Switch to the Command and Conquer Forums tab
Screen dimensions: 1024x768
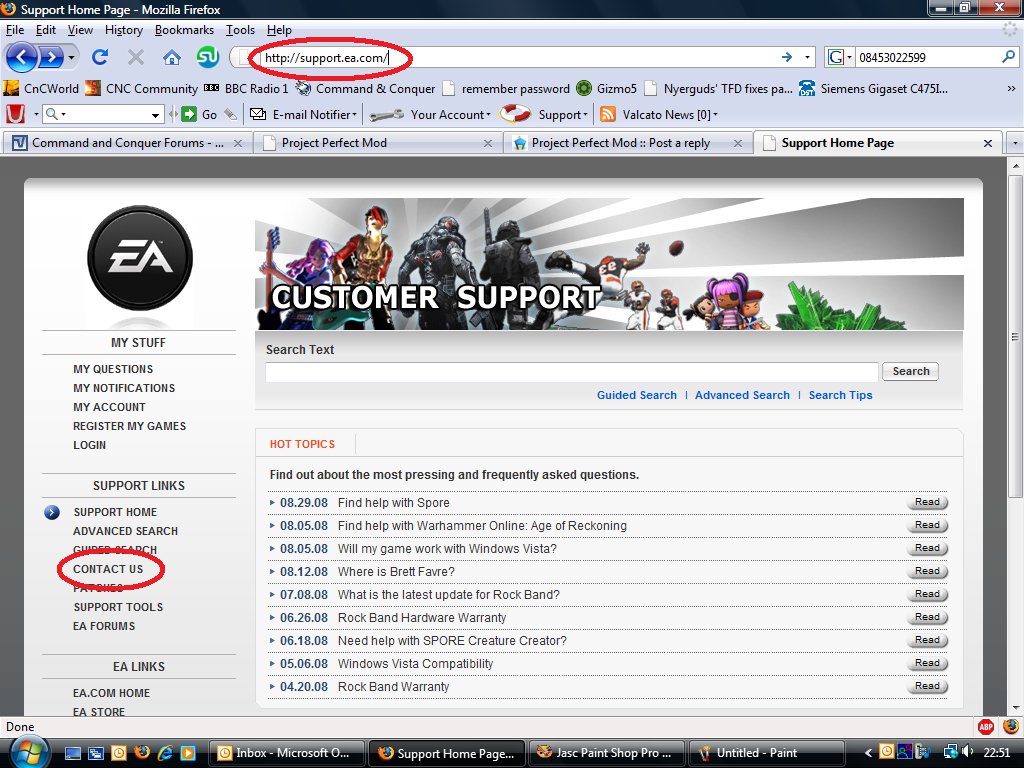pos(127,142)
